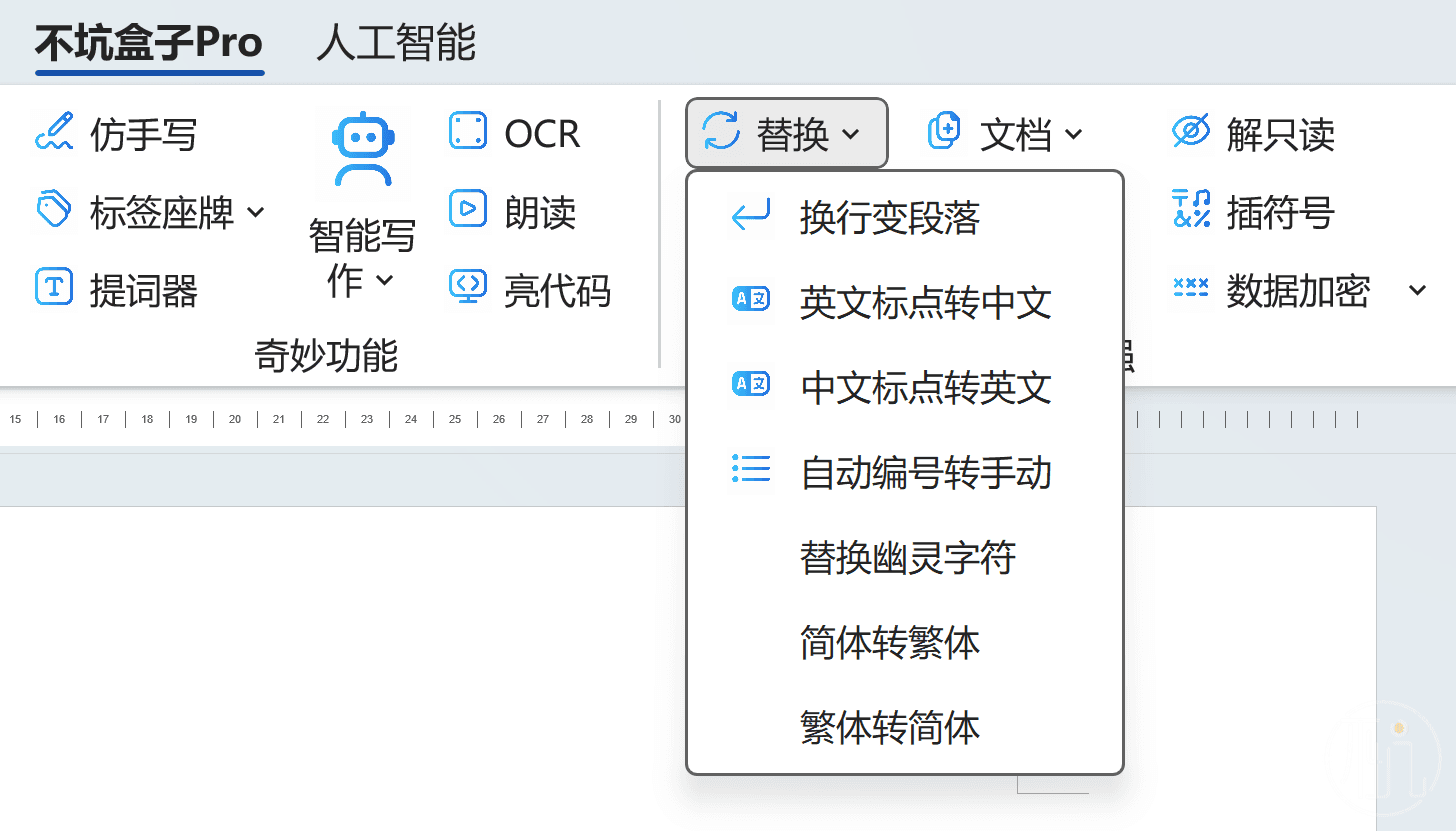Image resolution: width=1456 pixels, height=831 pixels.
Task: Click the 提词器 teleprompter icon
Action: tap(54, 287)
